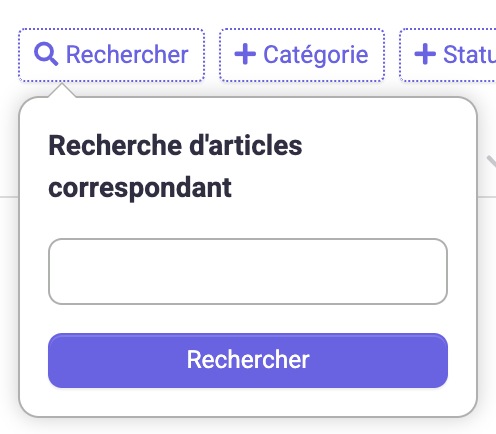Launch article search using the filled purple button
Screen dimensions: 496x434
248,360
